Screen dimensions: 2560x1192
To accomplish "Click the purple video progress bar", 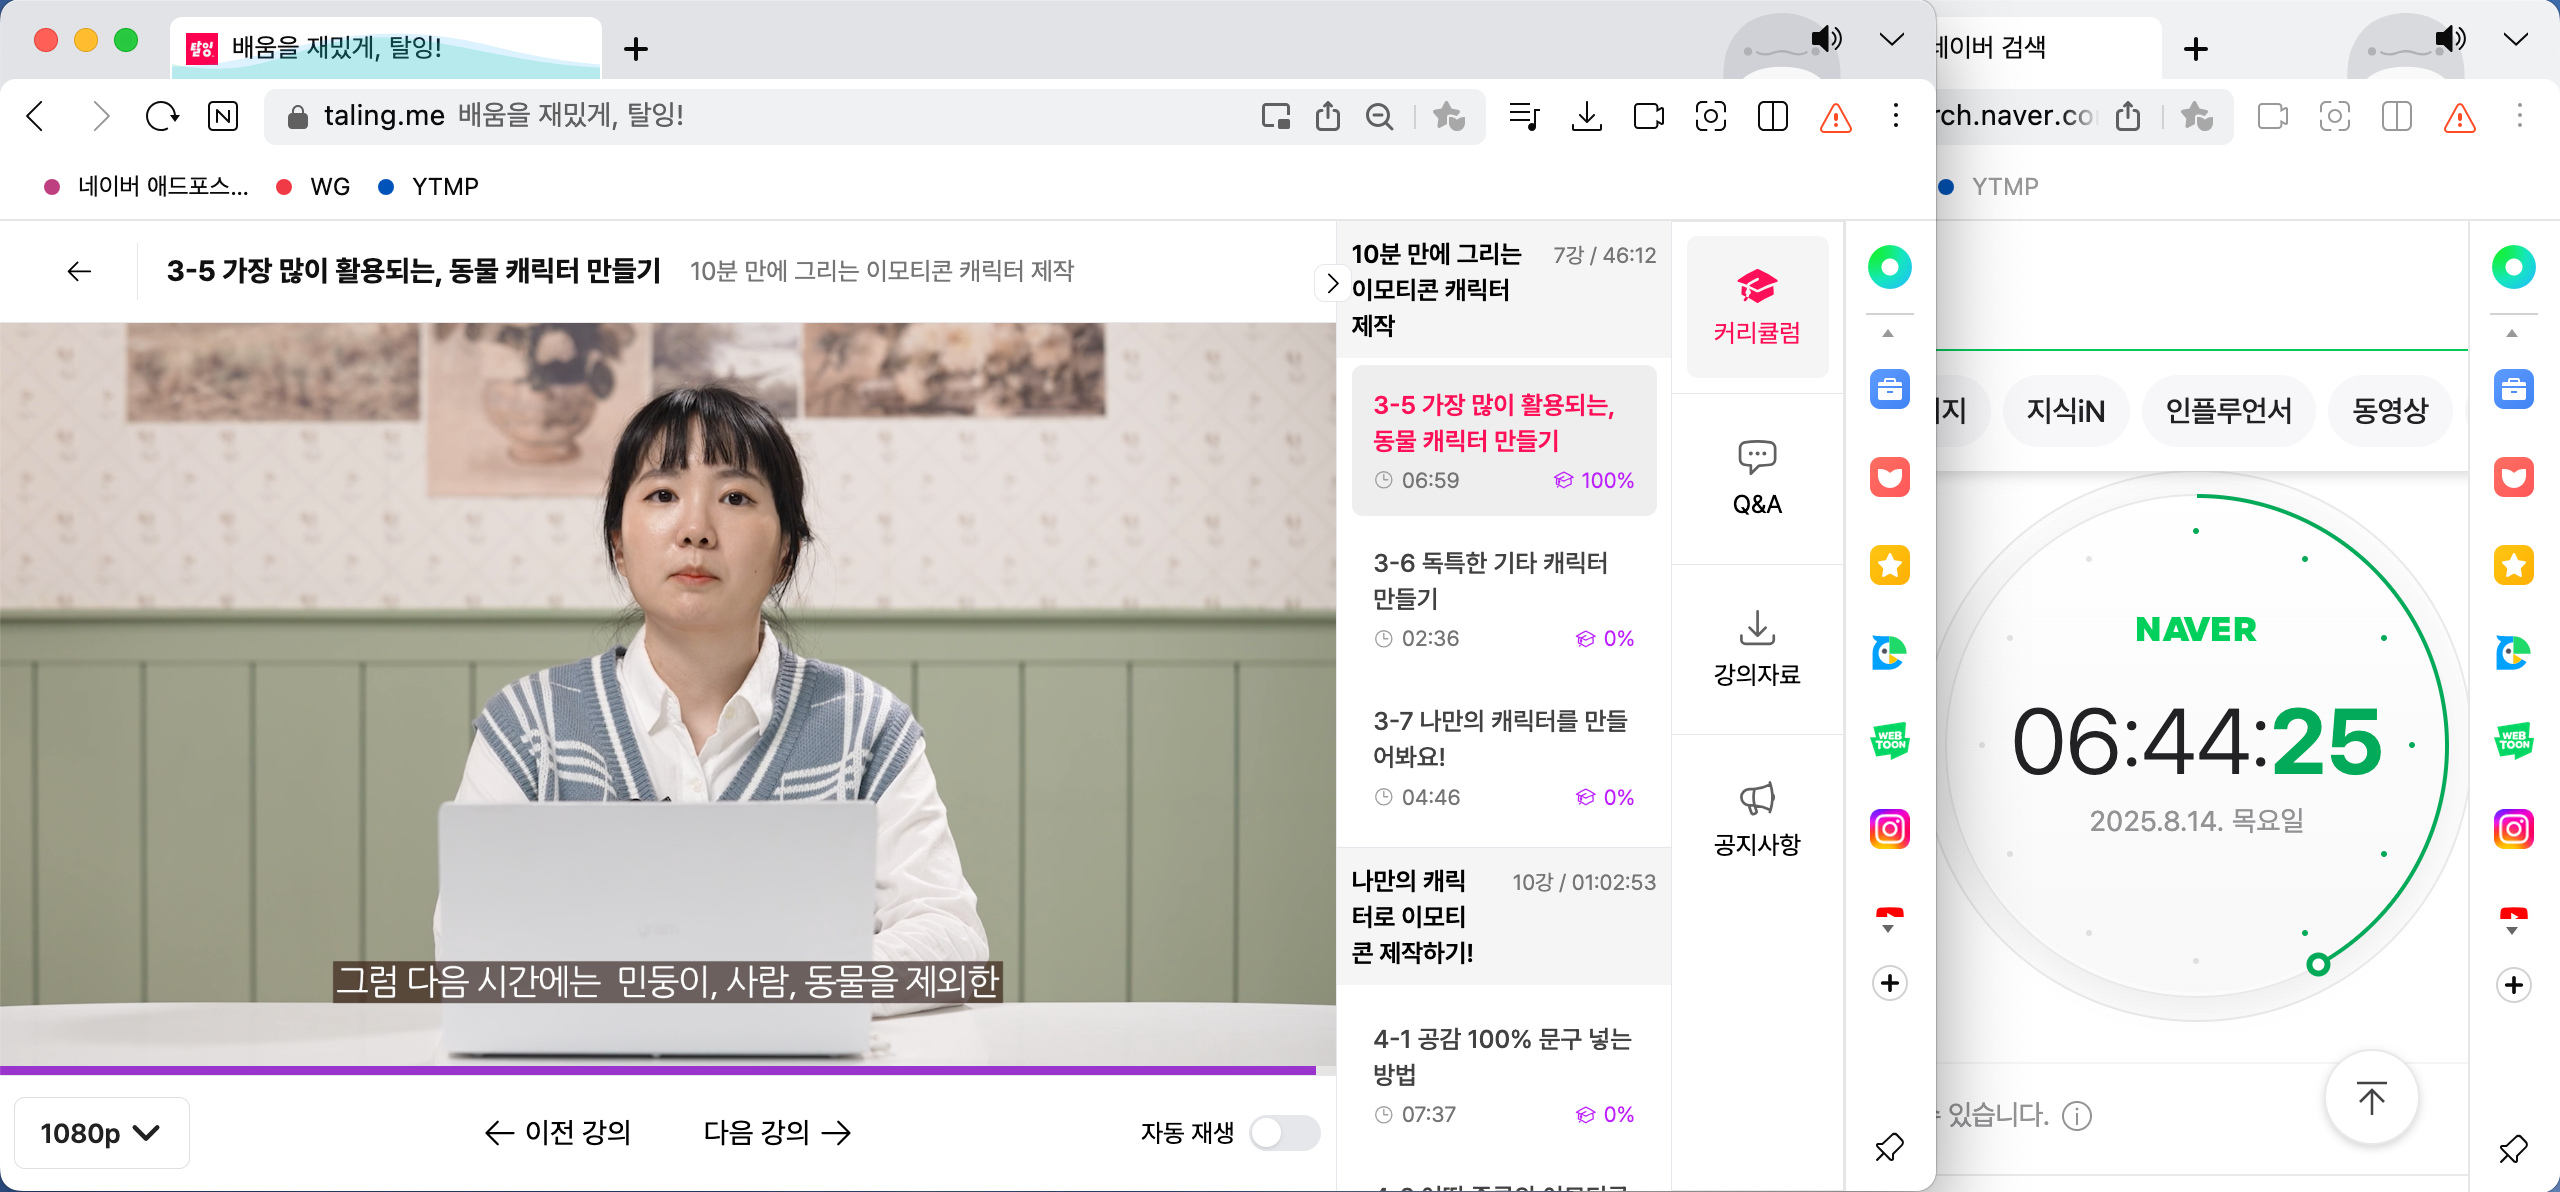I will click(x=660, y=1070).
